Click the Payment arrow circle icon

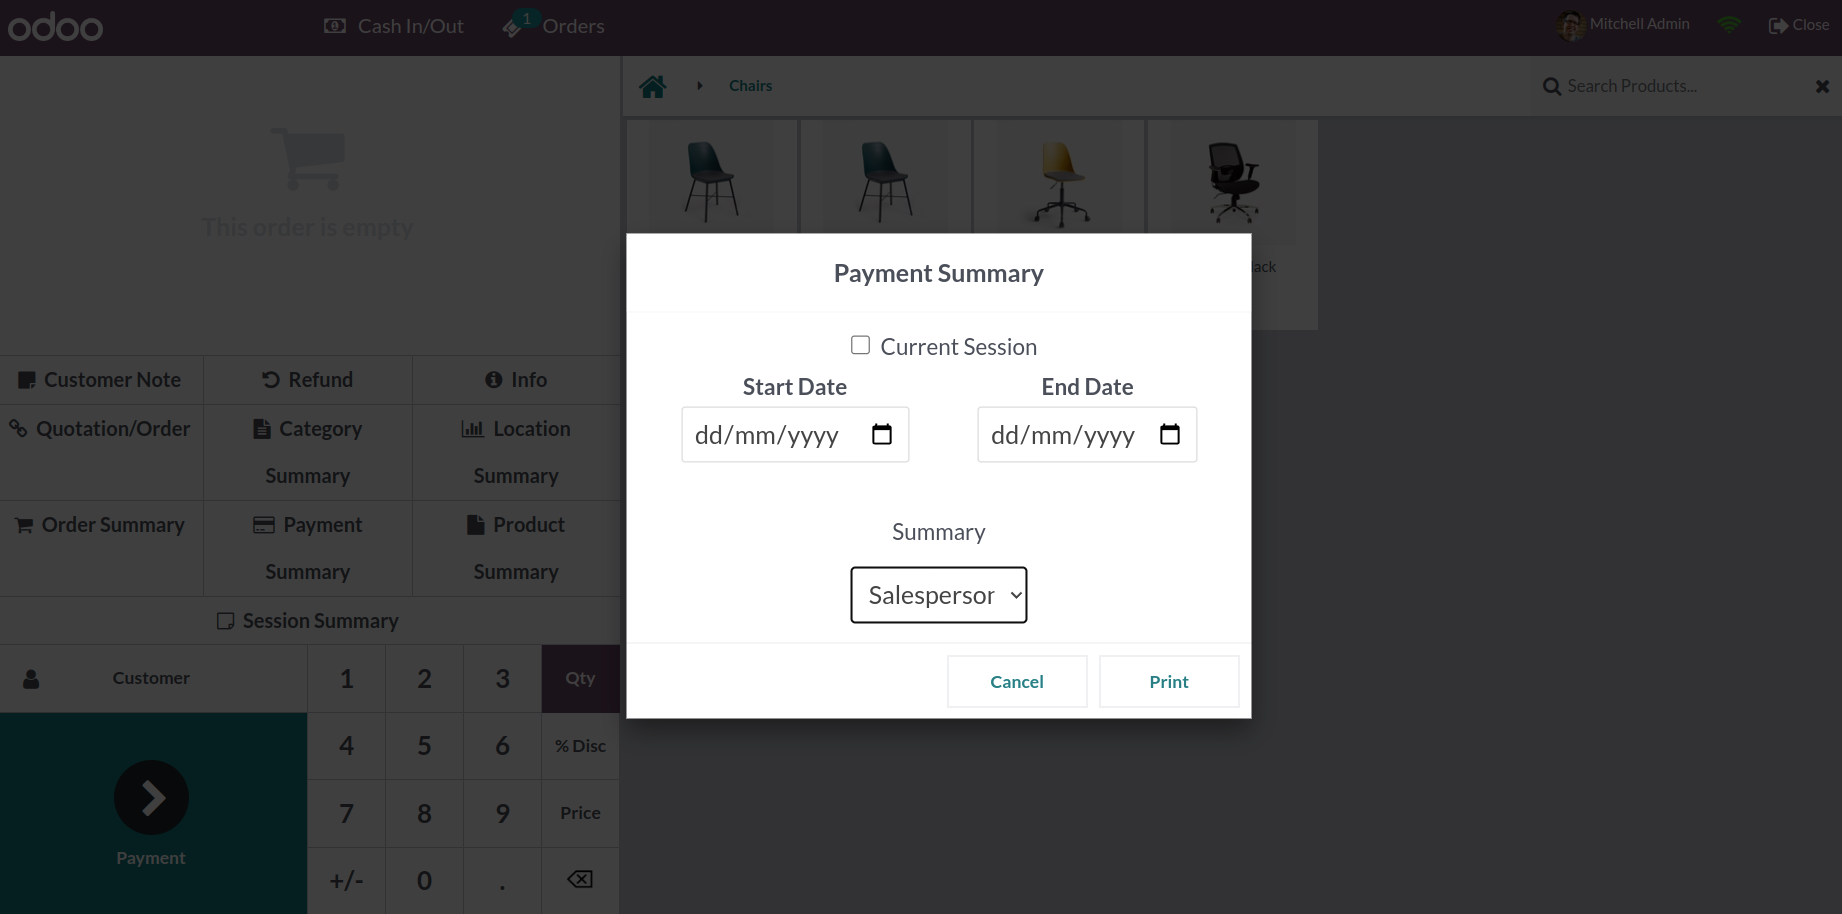pyautogui.click(x=151, y=797)
